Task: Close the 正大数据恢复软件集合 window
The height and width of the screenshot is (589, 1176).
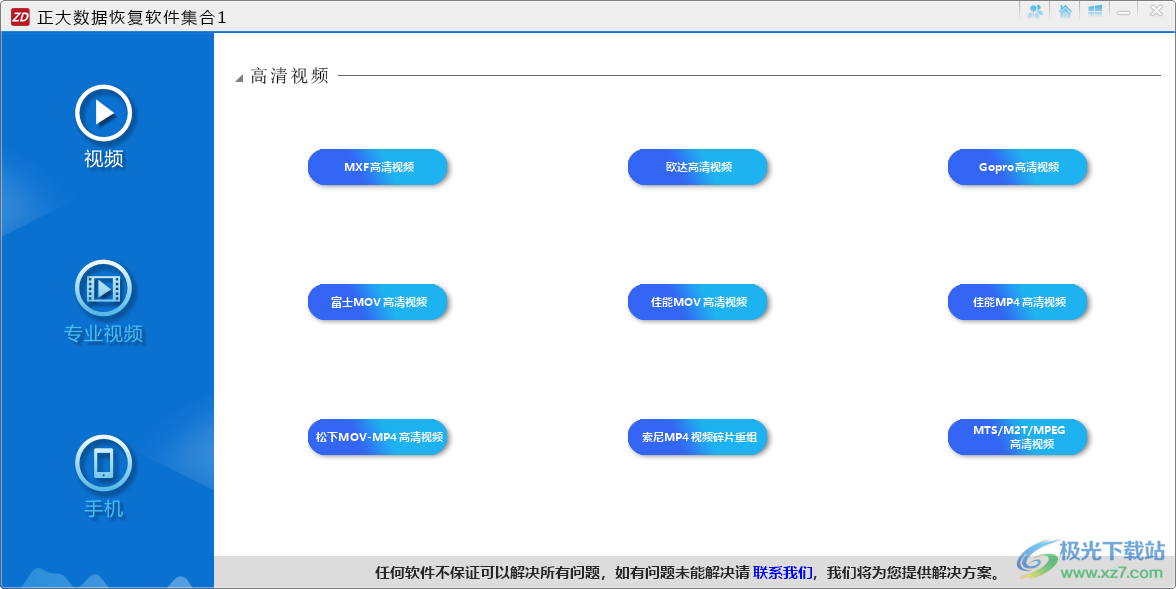Action: tap(1156, 11)
